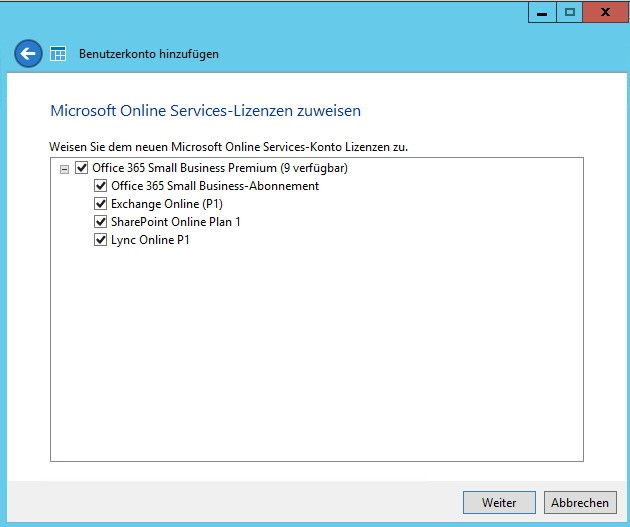Toggle SharePoint Online Plan 1 checkbox
630x527 pixels.
click(100, 222)
